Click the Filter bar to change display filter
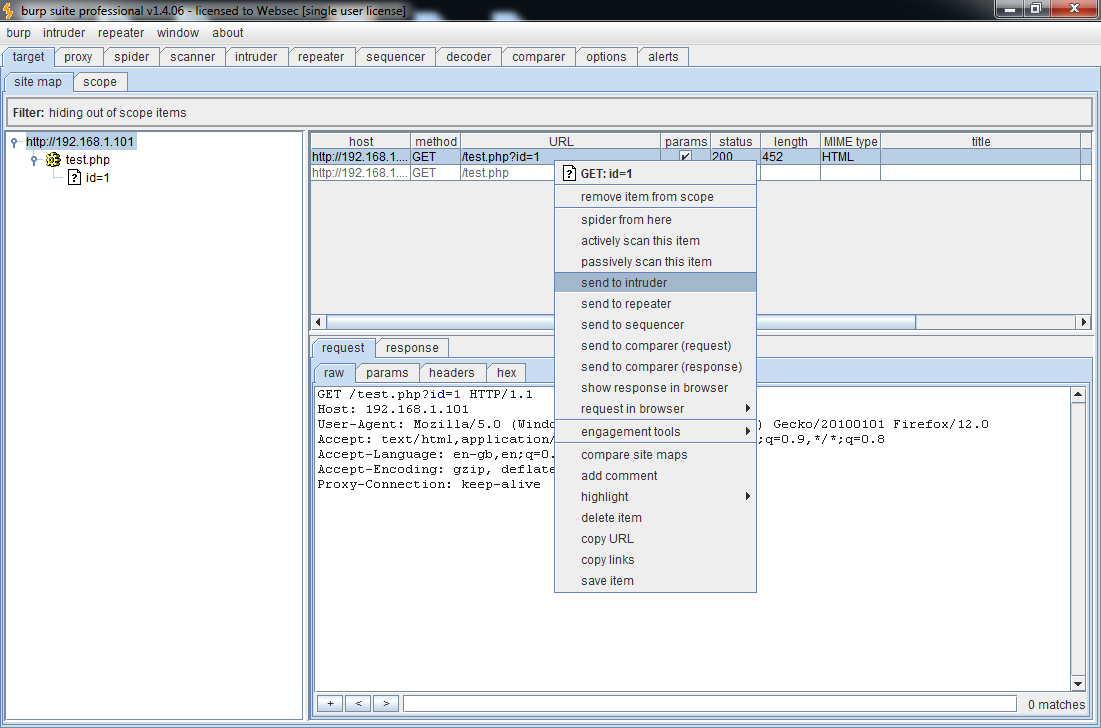This screenshot has width=1101, height=728. click(x=549, y=112)
